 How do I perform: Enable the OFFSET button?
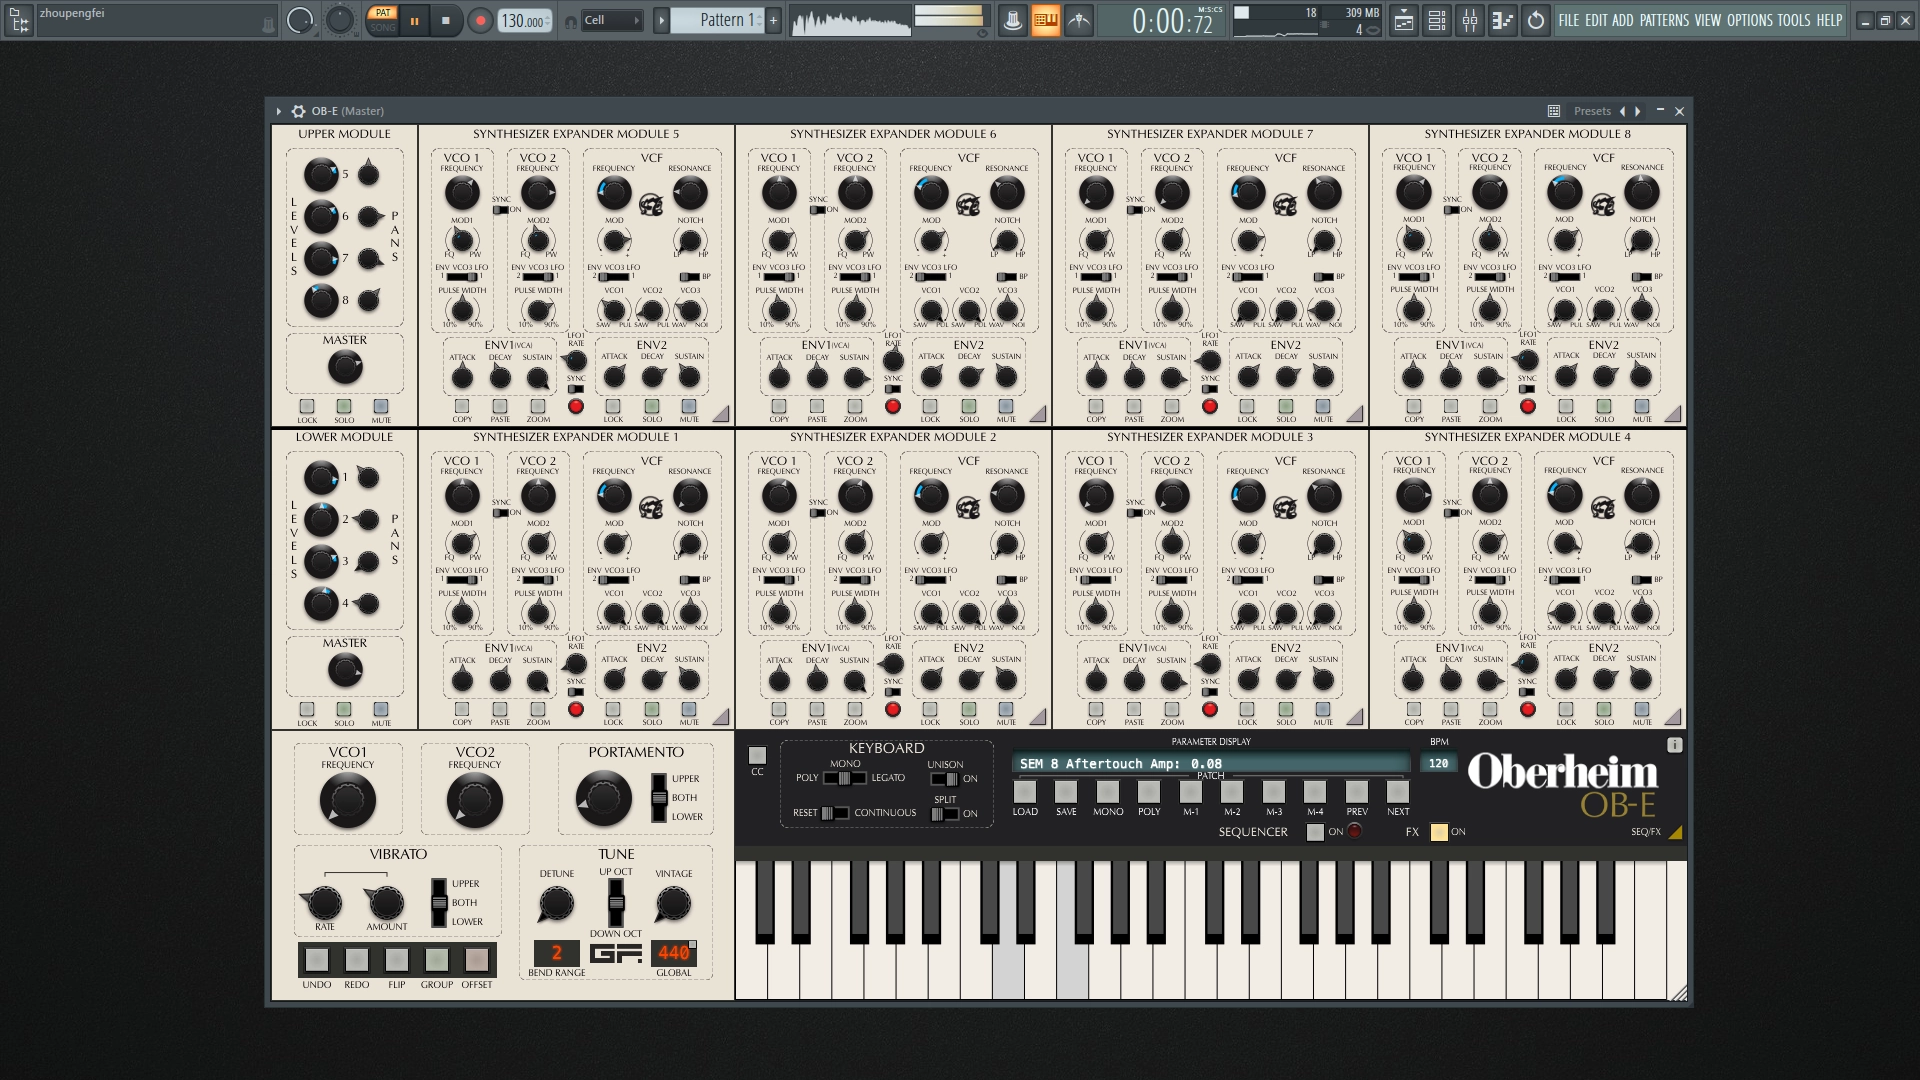pos(476,960)
